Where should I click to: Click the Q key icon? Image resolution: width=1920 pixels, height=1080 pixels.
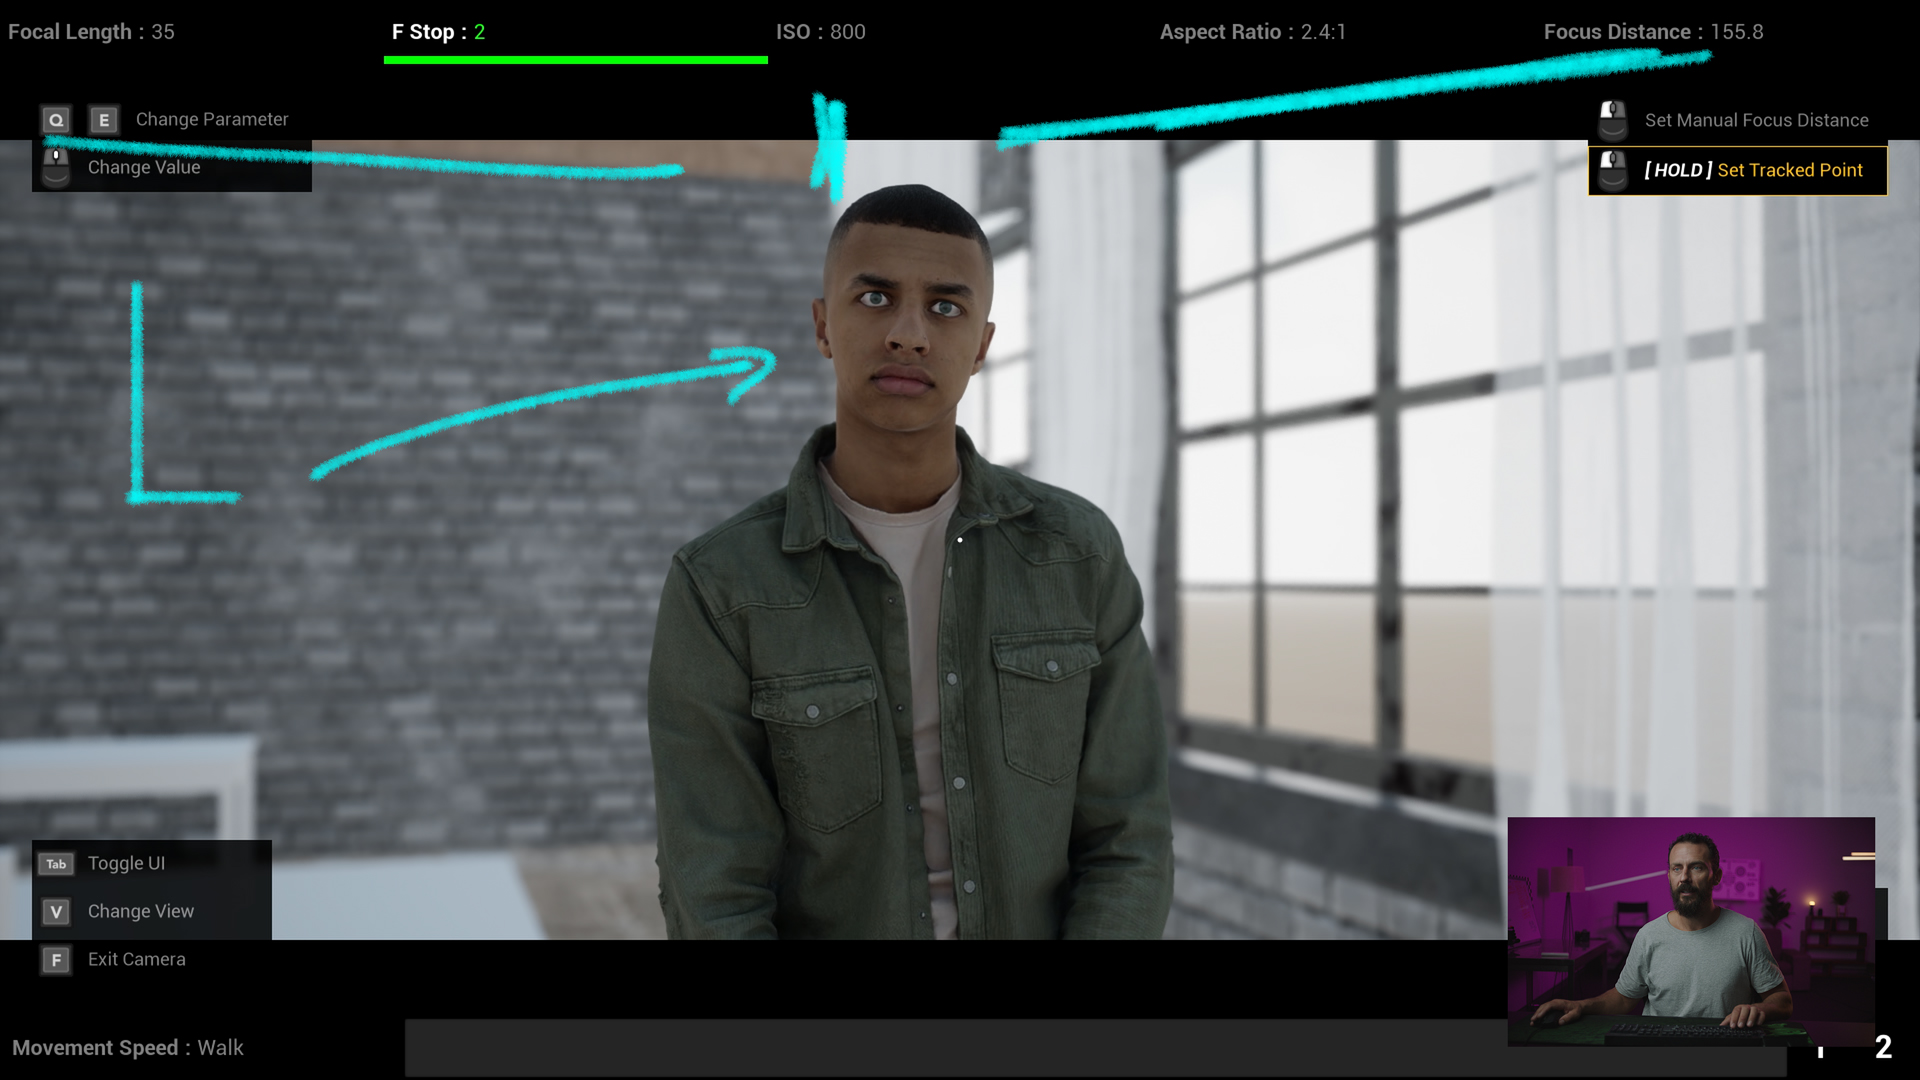56,120
